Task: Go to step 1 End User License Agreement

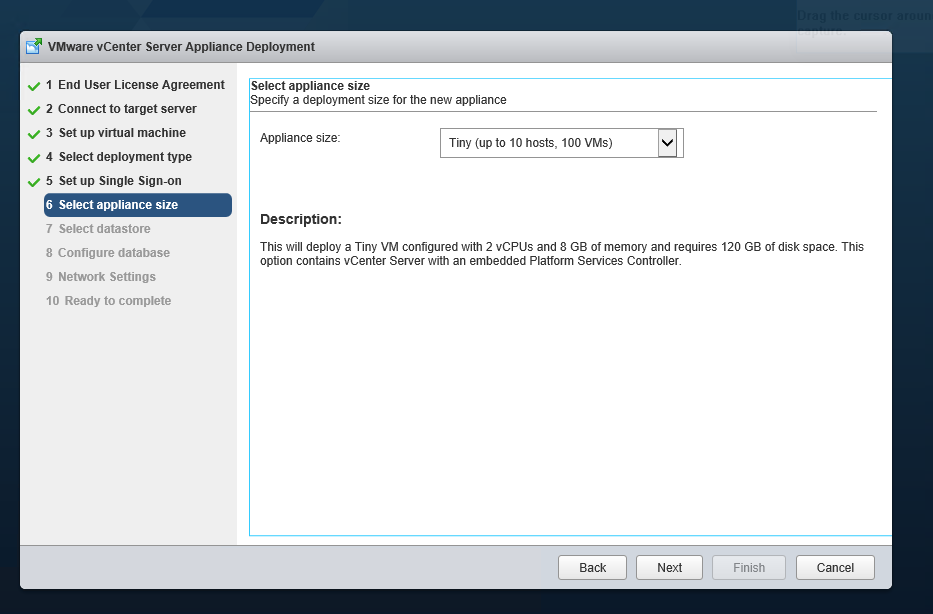Action: (x=135, y=85)
